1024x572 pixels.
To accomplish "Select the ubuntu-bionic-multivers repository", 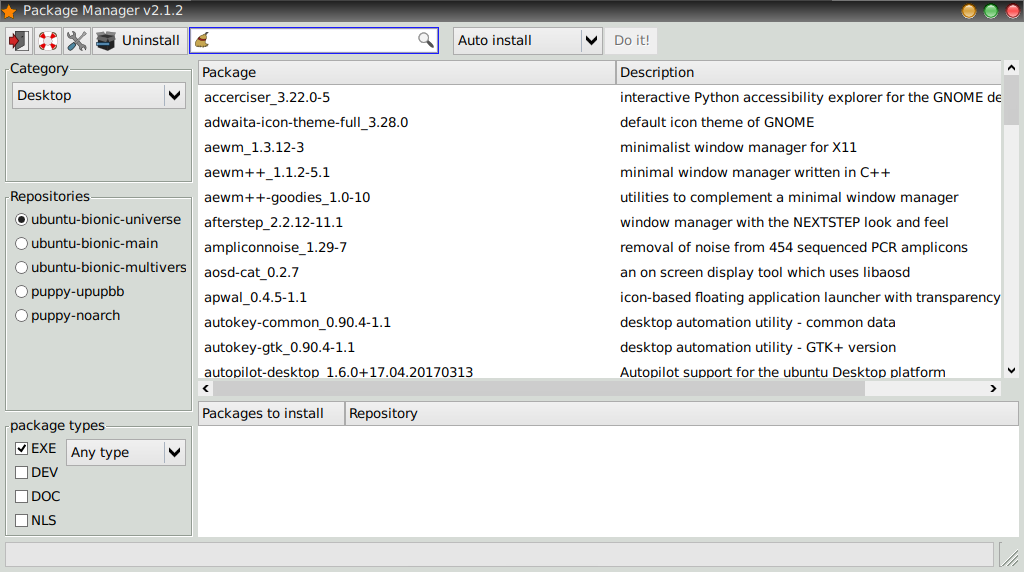I will tap(101, 268).
